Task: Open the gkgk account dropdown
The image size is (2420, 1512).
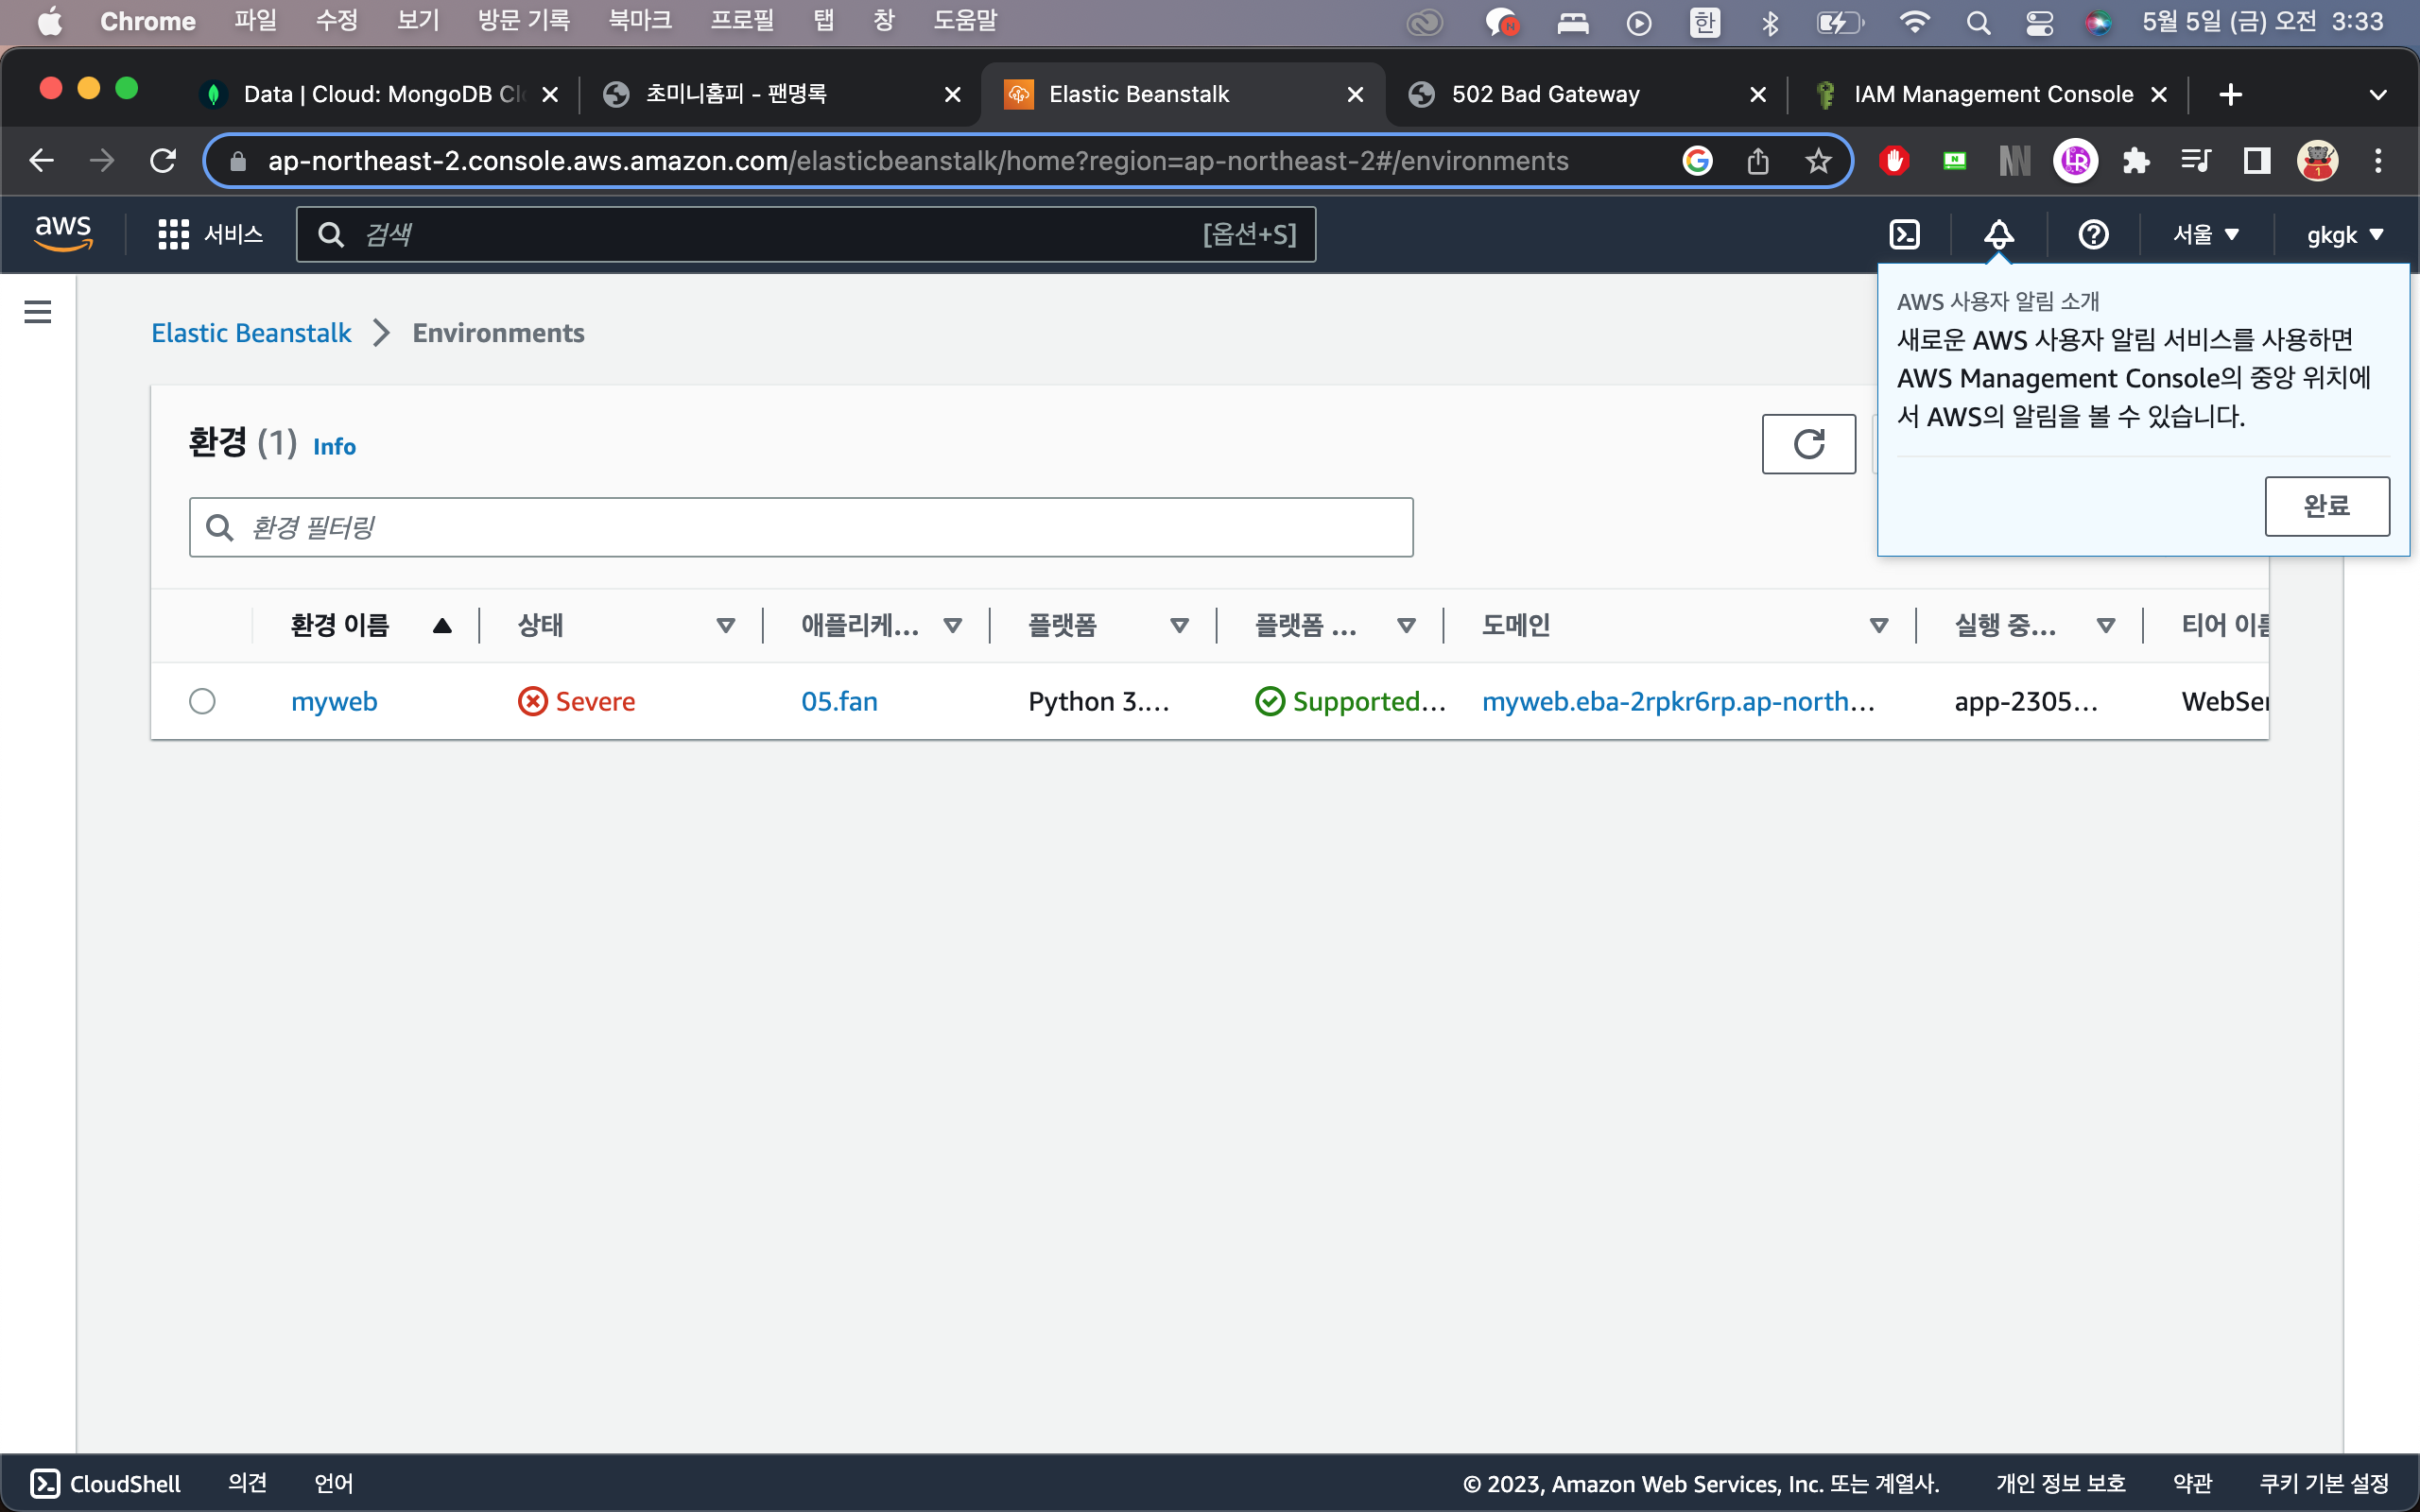Action: (x=2344, y=234)
